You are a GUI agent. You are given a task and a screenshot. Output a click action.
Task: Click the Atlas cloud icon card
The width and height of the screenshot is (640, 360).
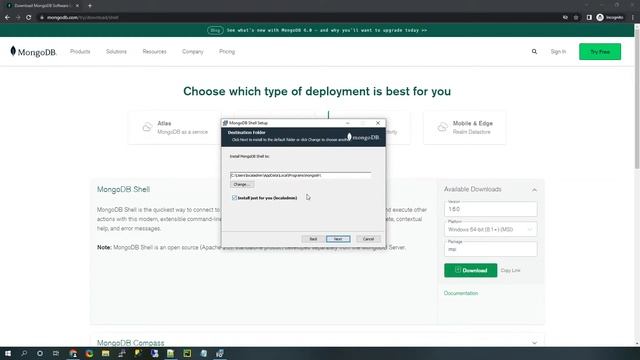pyautogui.click(x=147, y=127)
